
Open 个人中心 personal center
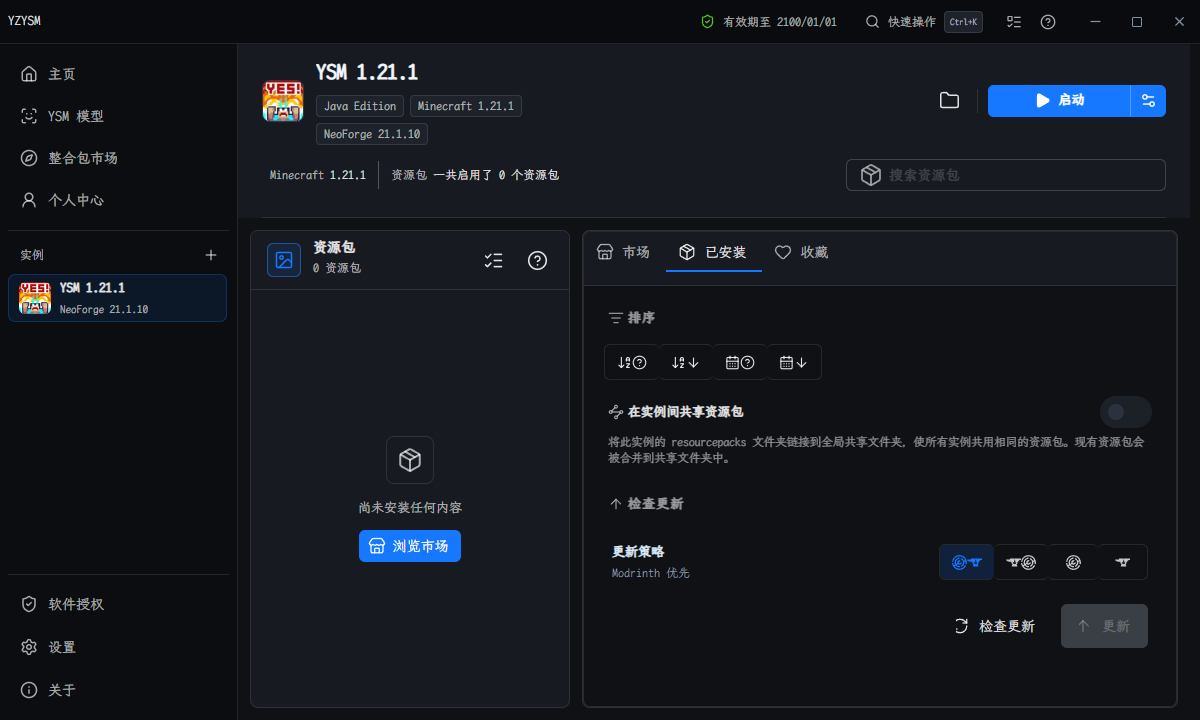[118, 200]
